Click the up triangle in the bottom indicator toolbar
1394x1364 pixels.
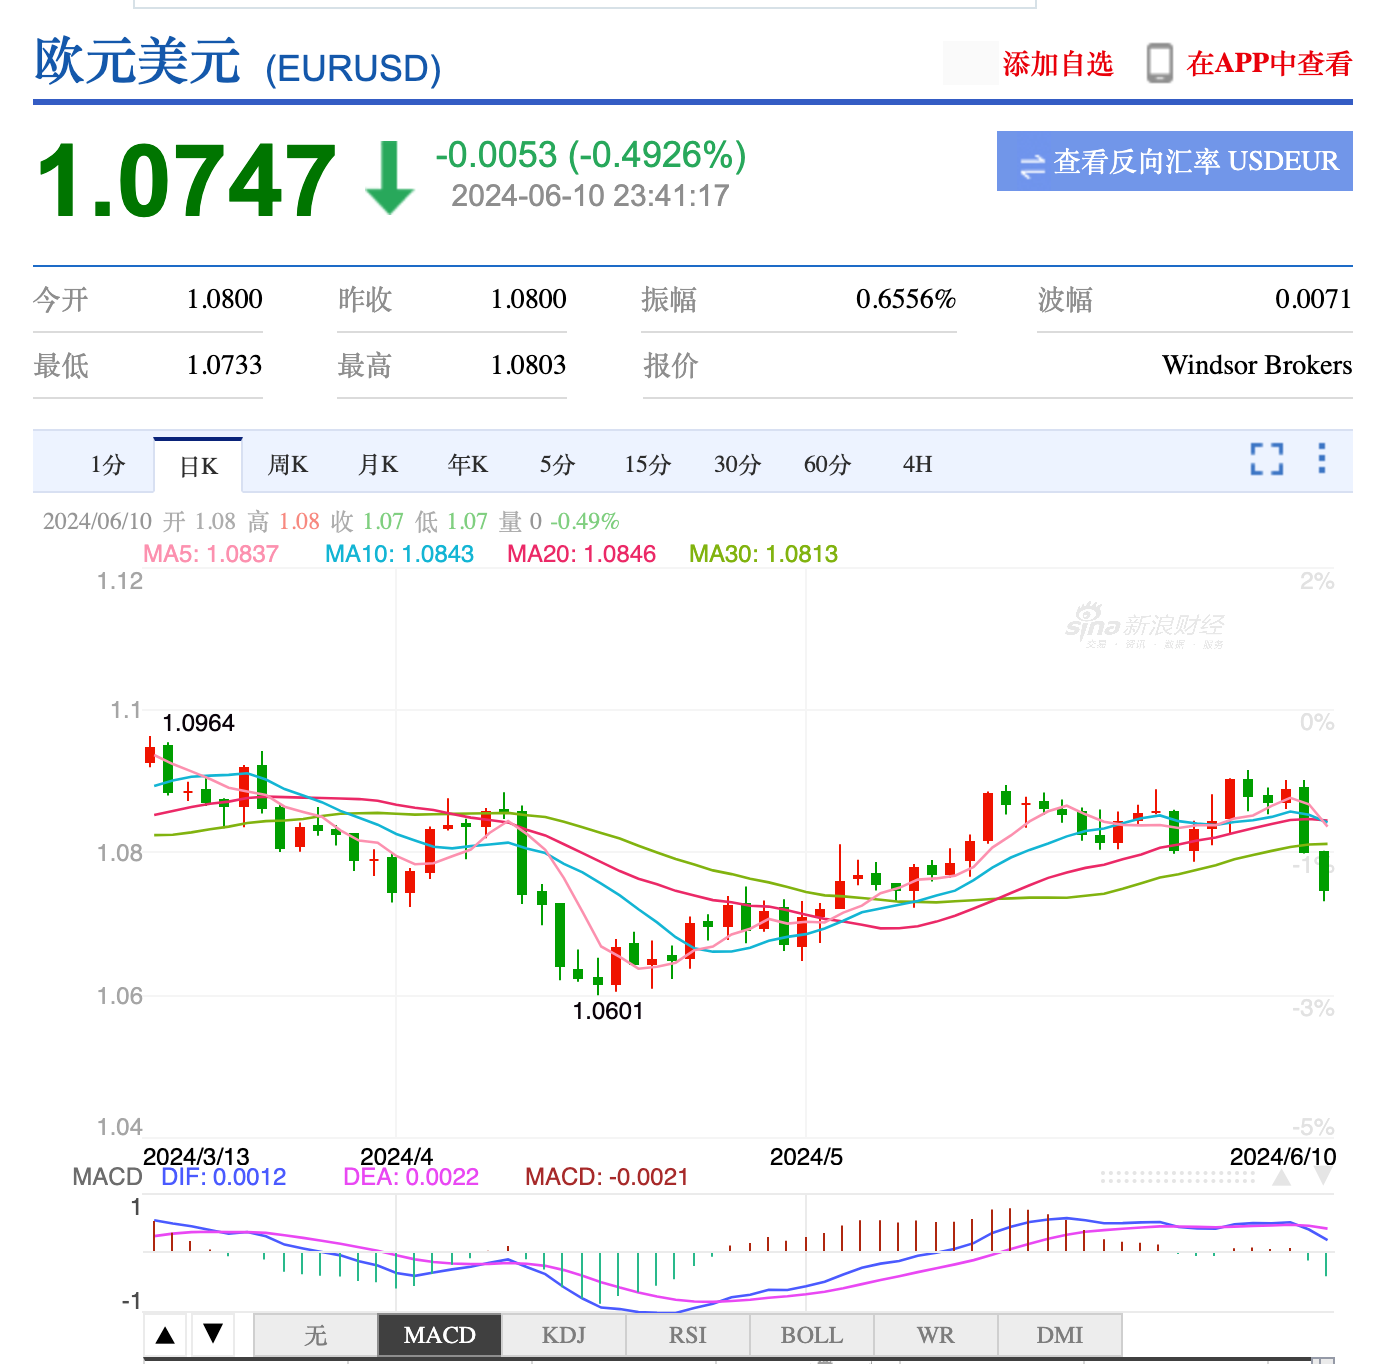[163, 1335]
